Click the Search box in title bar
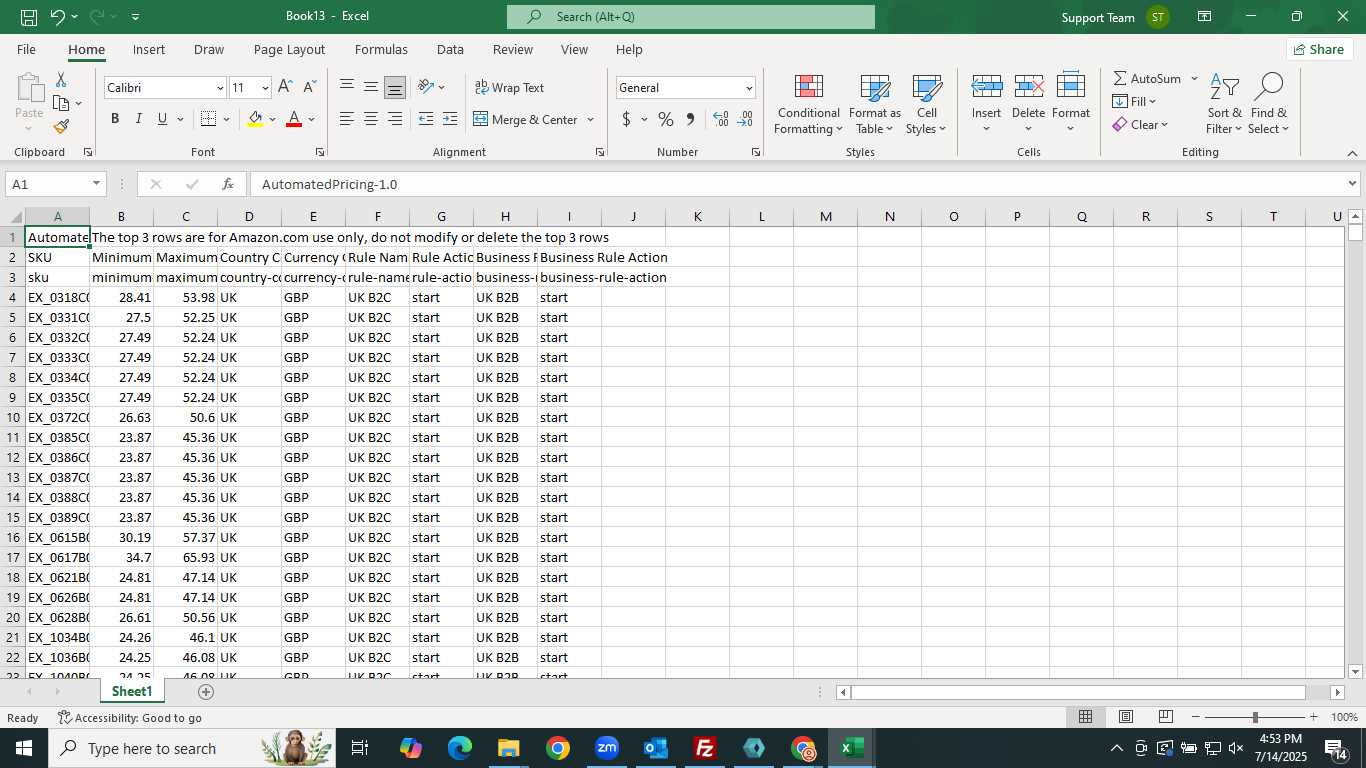The height and width of the screenshot is (768, 1366). pyautogui.click(x=691, y=17)
